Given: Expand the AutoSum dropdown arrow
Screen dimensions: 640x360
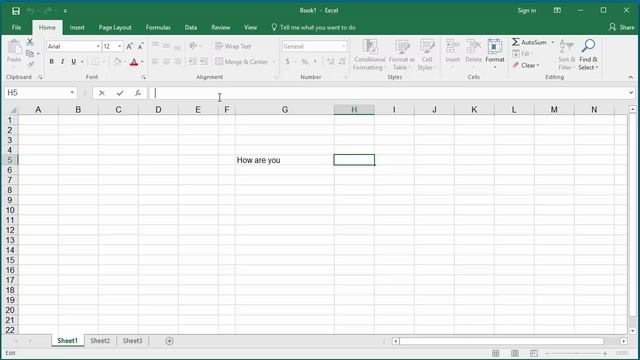Looking at the screenshot, I should click(x=553, y=42).
